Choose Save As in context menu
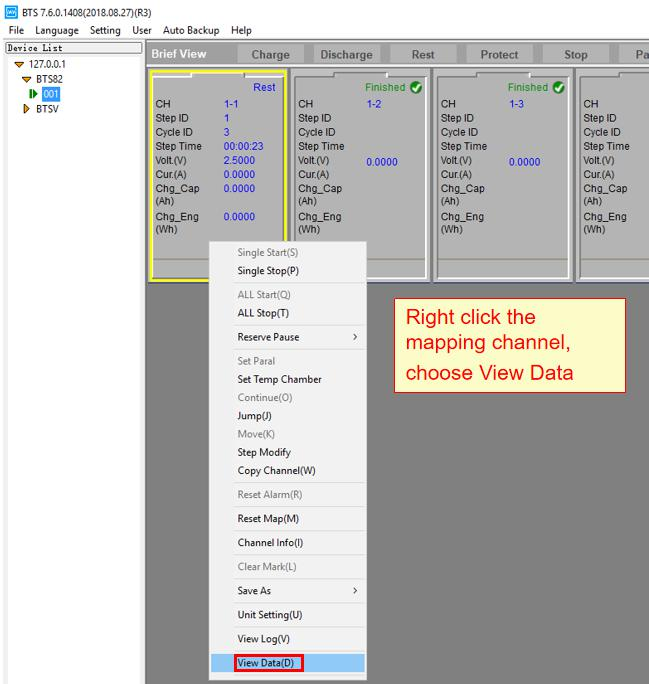This screenshot has width=649, height=684. (287, 591)
